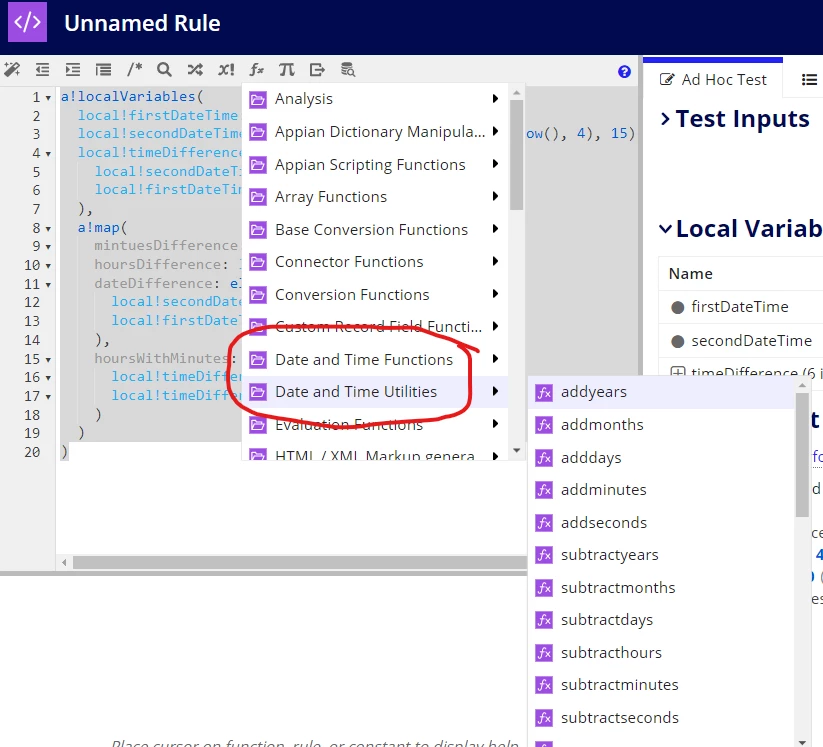Click the Unnamed Rule title
The image size is (823, 747).
click(142, 23)
